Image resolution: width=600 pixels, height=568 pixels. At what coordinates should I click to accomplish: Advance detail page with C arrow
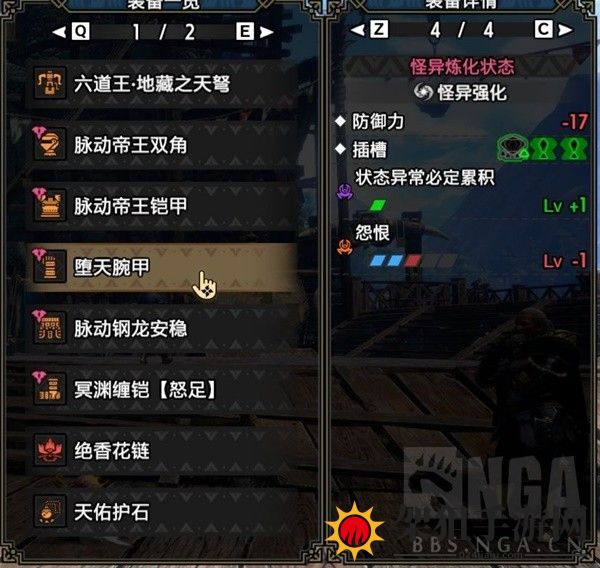[x=553, y=29]
